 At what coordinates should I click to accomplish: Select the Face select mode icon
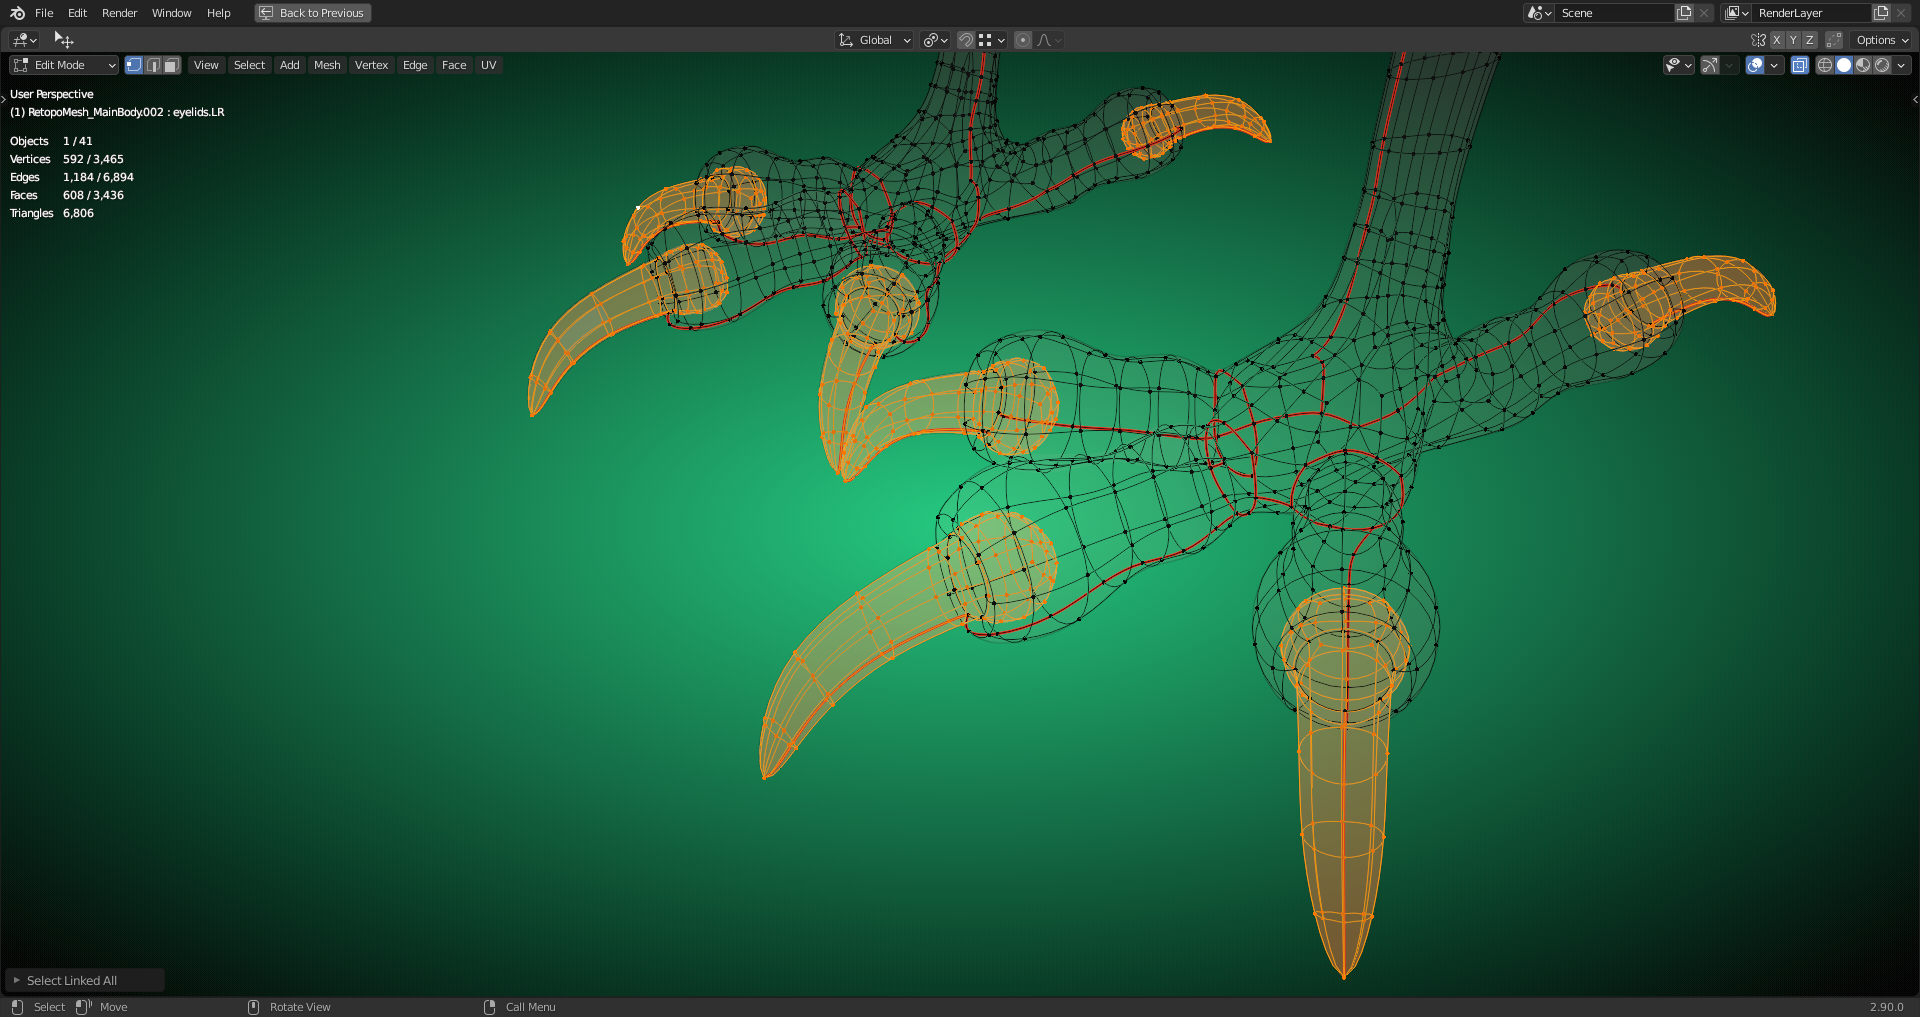coord(171,64)
